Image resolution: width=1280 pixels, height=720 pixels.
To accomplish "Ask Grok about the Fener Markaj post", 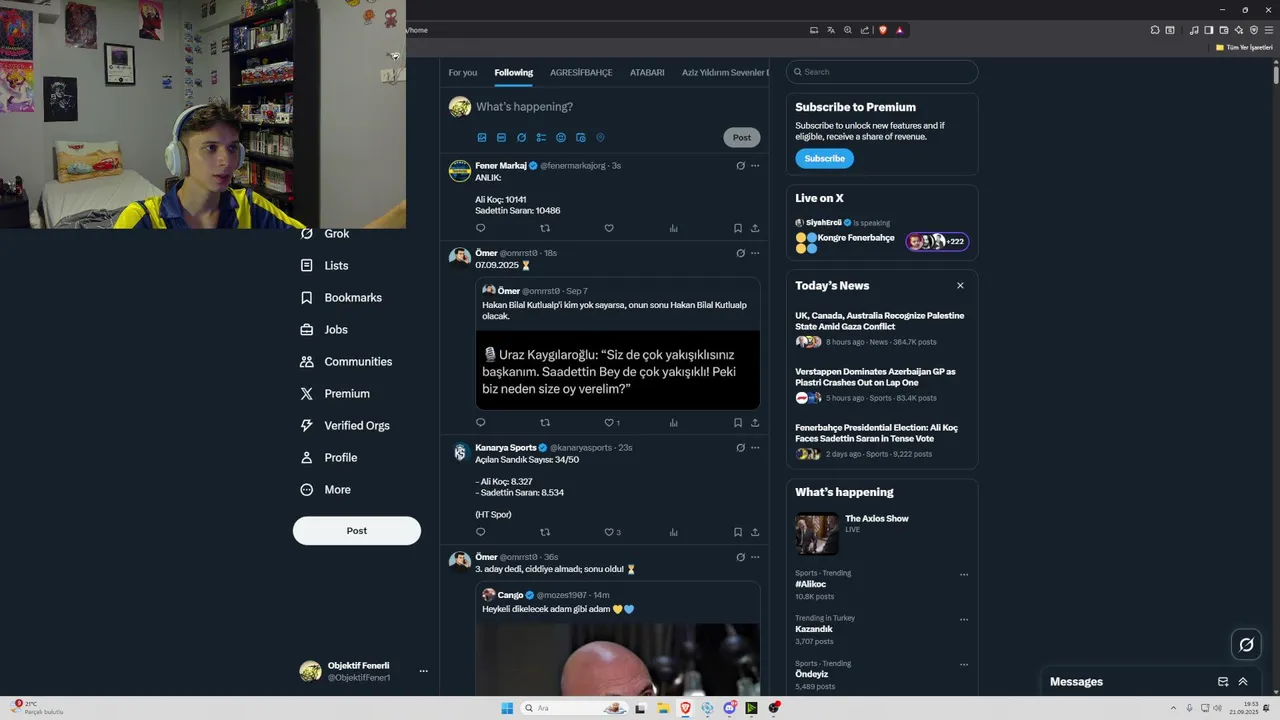I will (740, 166).
